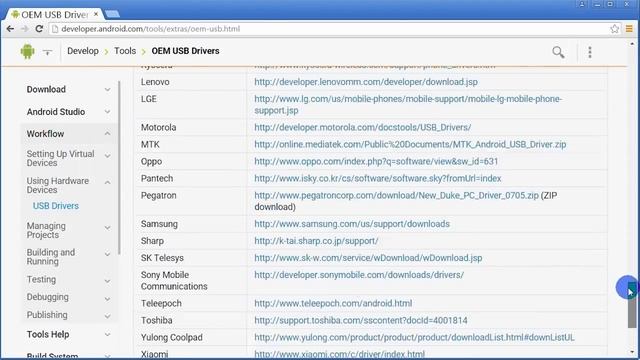Expand the Testing section chevron
640x360 pixels.
(107, 281)
